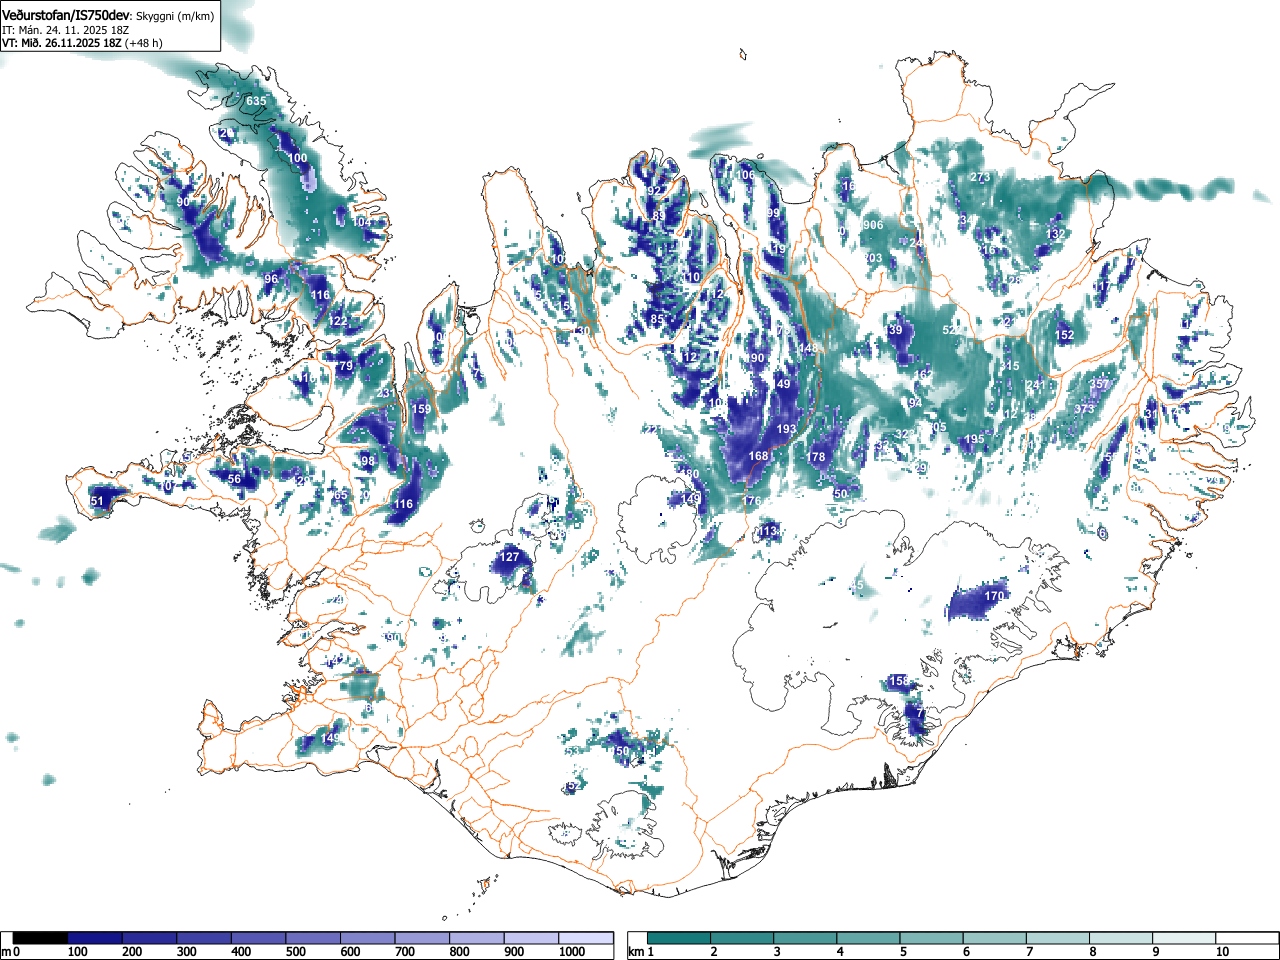Screen dimensions: 1280x960
Task: Click the '113' visibility value on map
Action: [x=768, y=532]
